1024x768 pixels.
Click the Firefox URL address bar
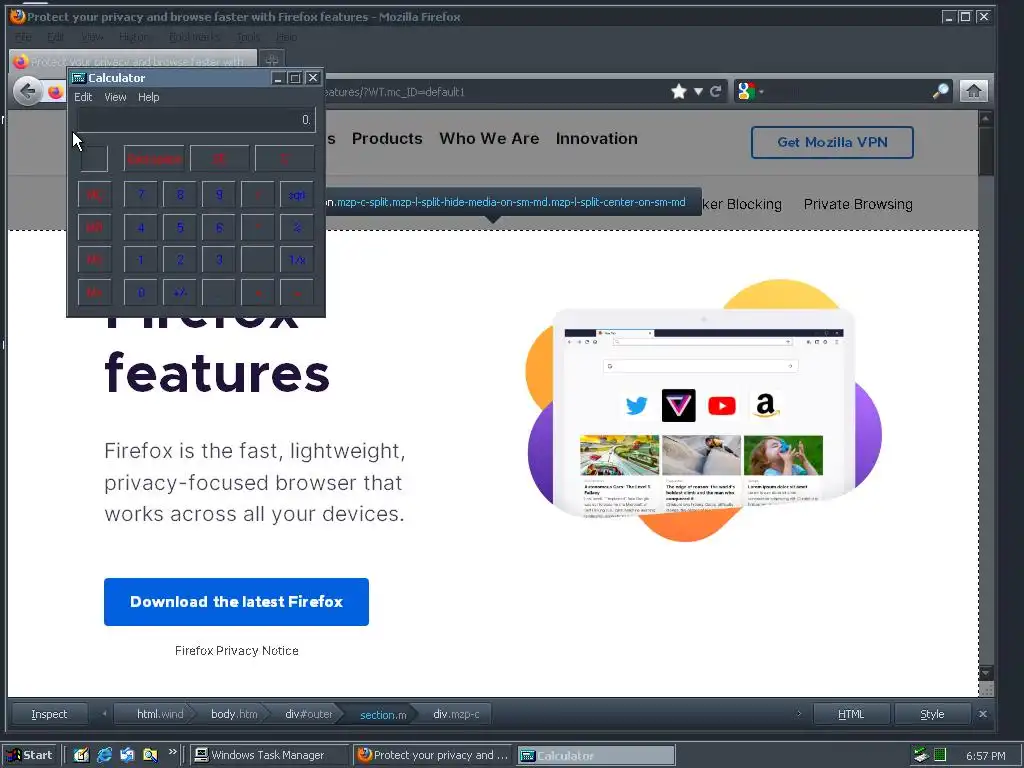point(496,91)
